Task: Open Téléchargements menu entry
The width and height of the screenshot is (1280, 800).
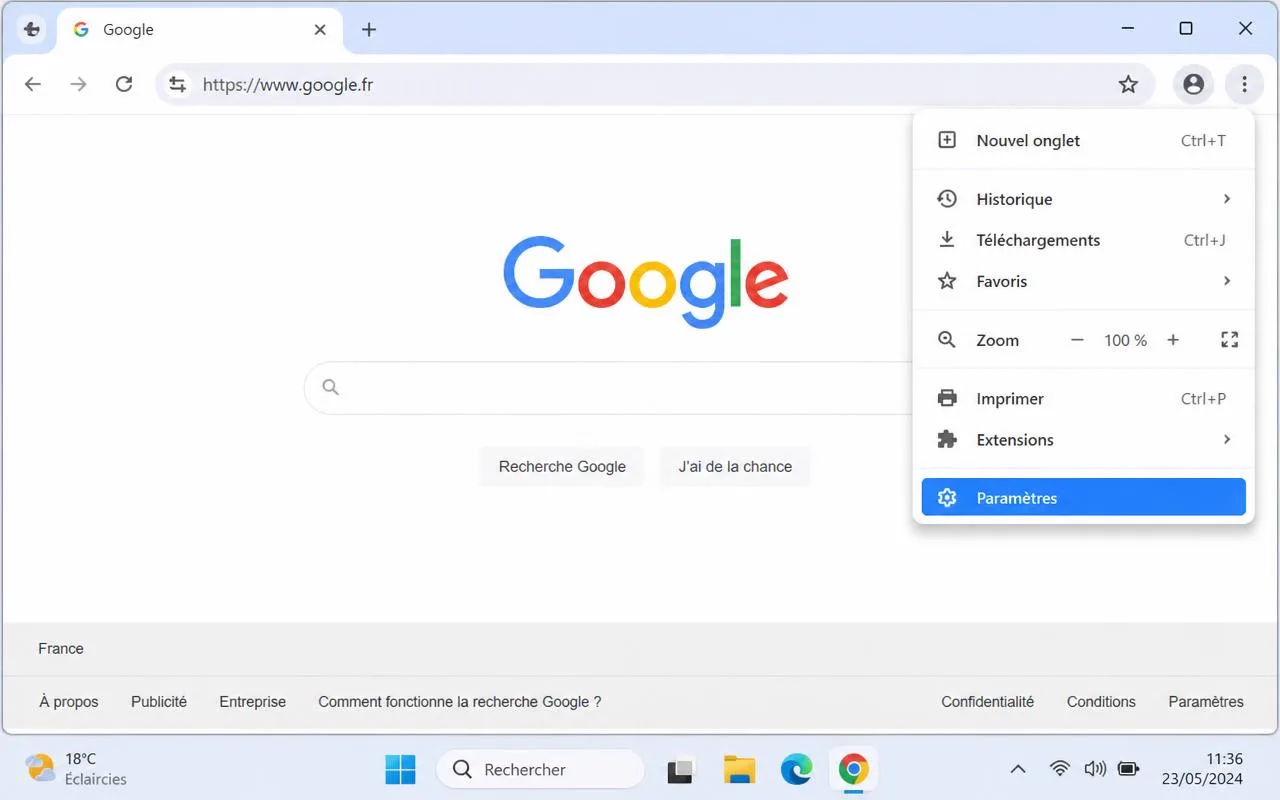Action: [x=1083, y=240]
